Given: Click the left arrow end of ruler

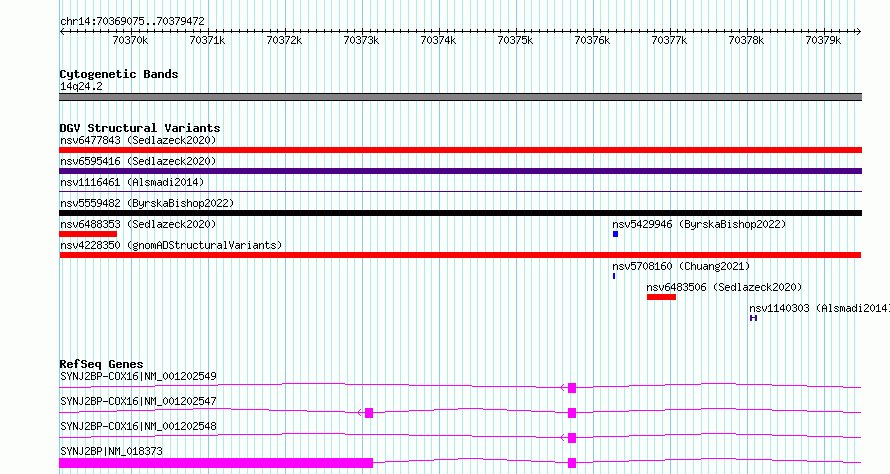Looking at the screenshot, I should (62, 32).
